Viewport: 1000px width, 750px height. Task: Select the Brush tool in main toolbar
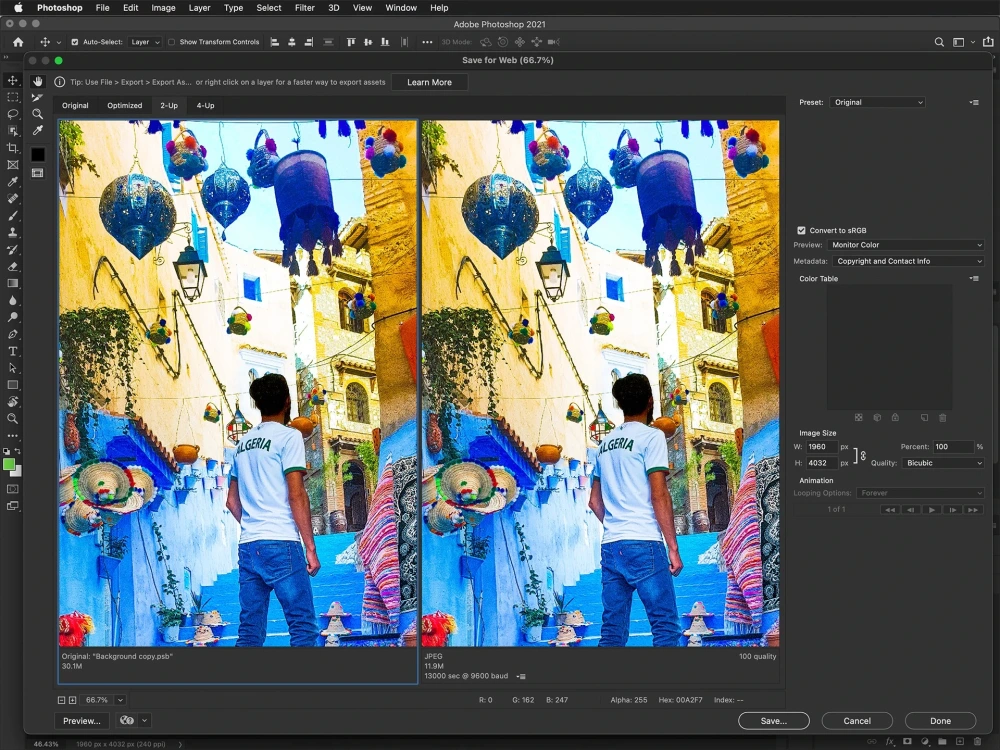coord(12,216)
